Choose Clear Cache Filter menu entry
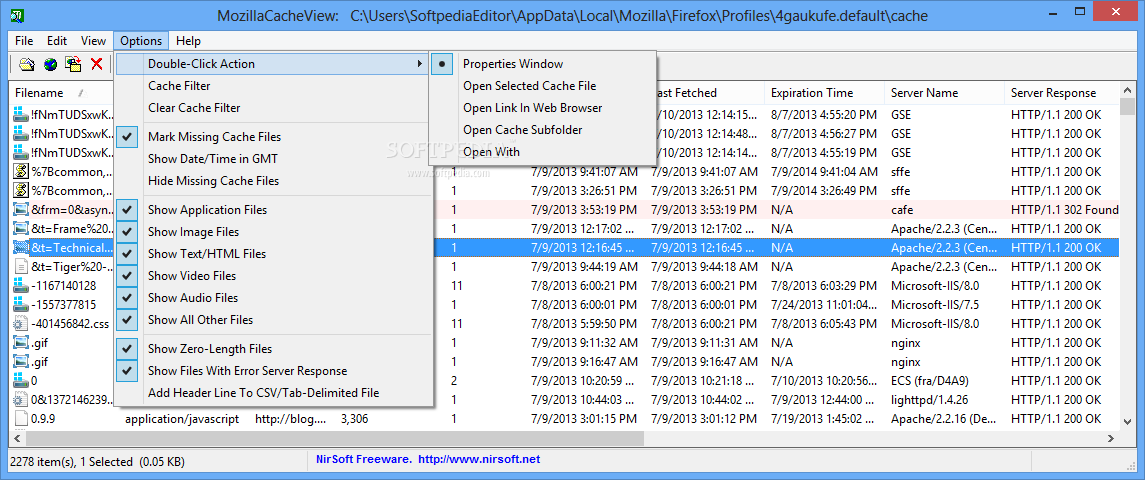This screenshot has height=480, width=1145. click(274, 107)
